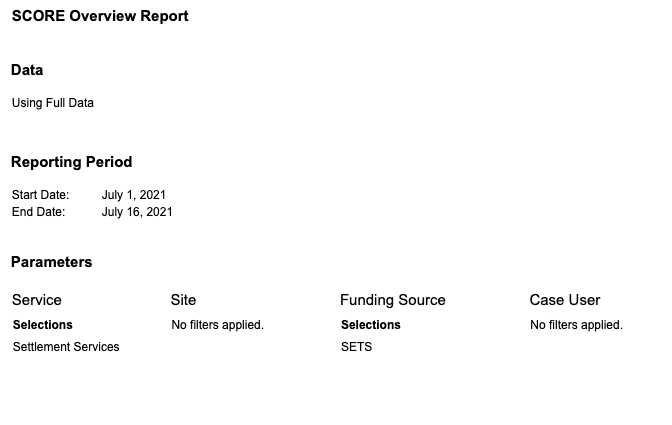Click the Using Full Data text
This screenshot has height=425, width=672.
point(53,103)
